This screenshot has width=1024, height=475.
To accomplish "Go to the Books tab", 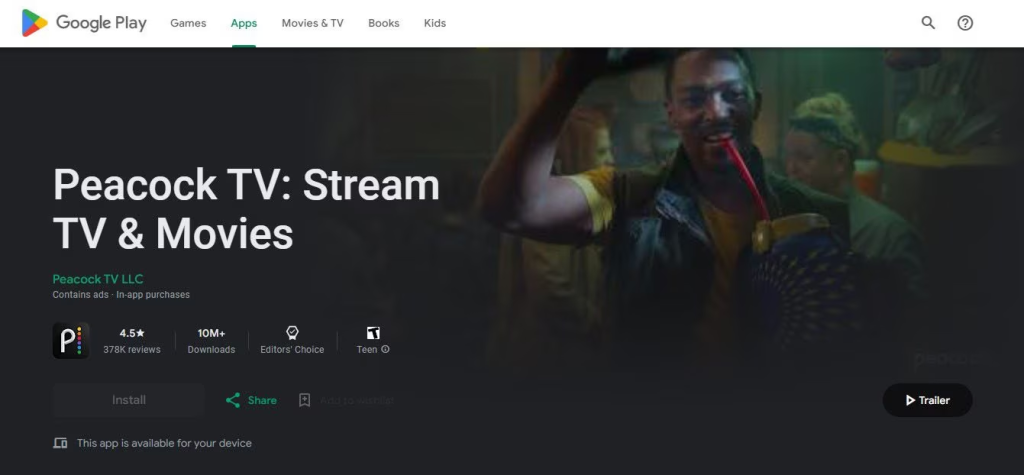I will click(383, 23).
